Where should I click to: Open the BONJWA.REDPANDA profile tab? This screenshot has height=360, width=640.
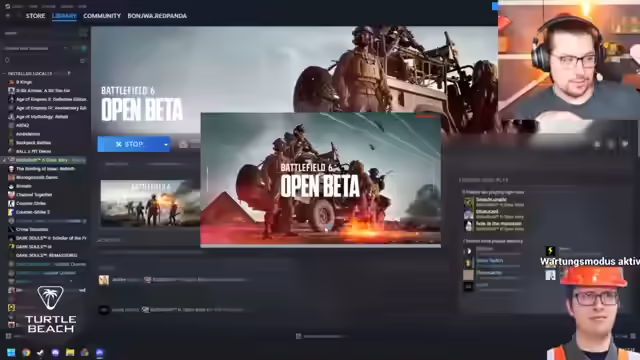157,16
